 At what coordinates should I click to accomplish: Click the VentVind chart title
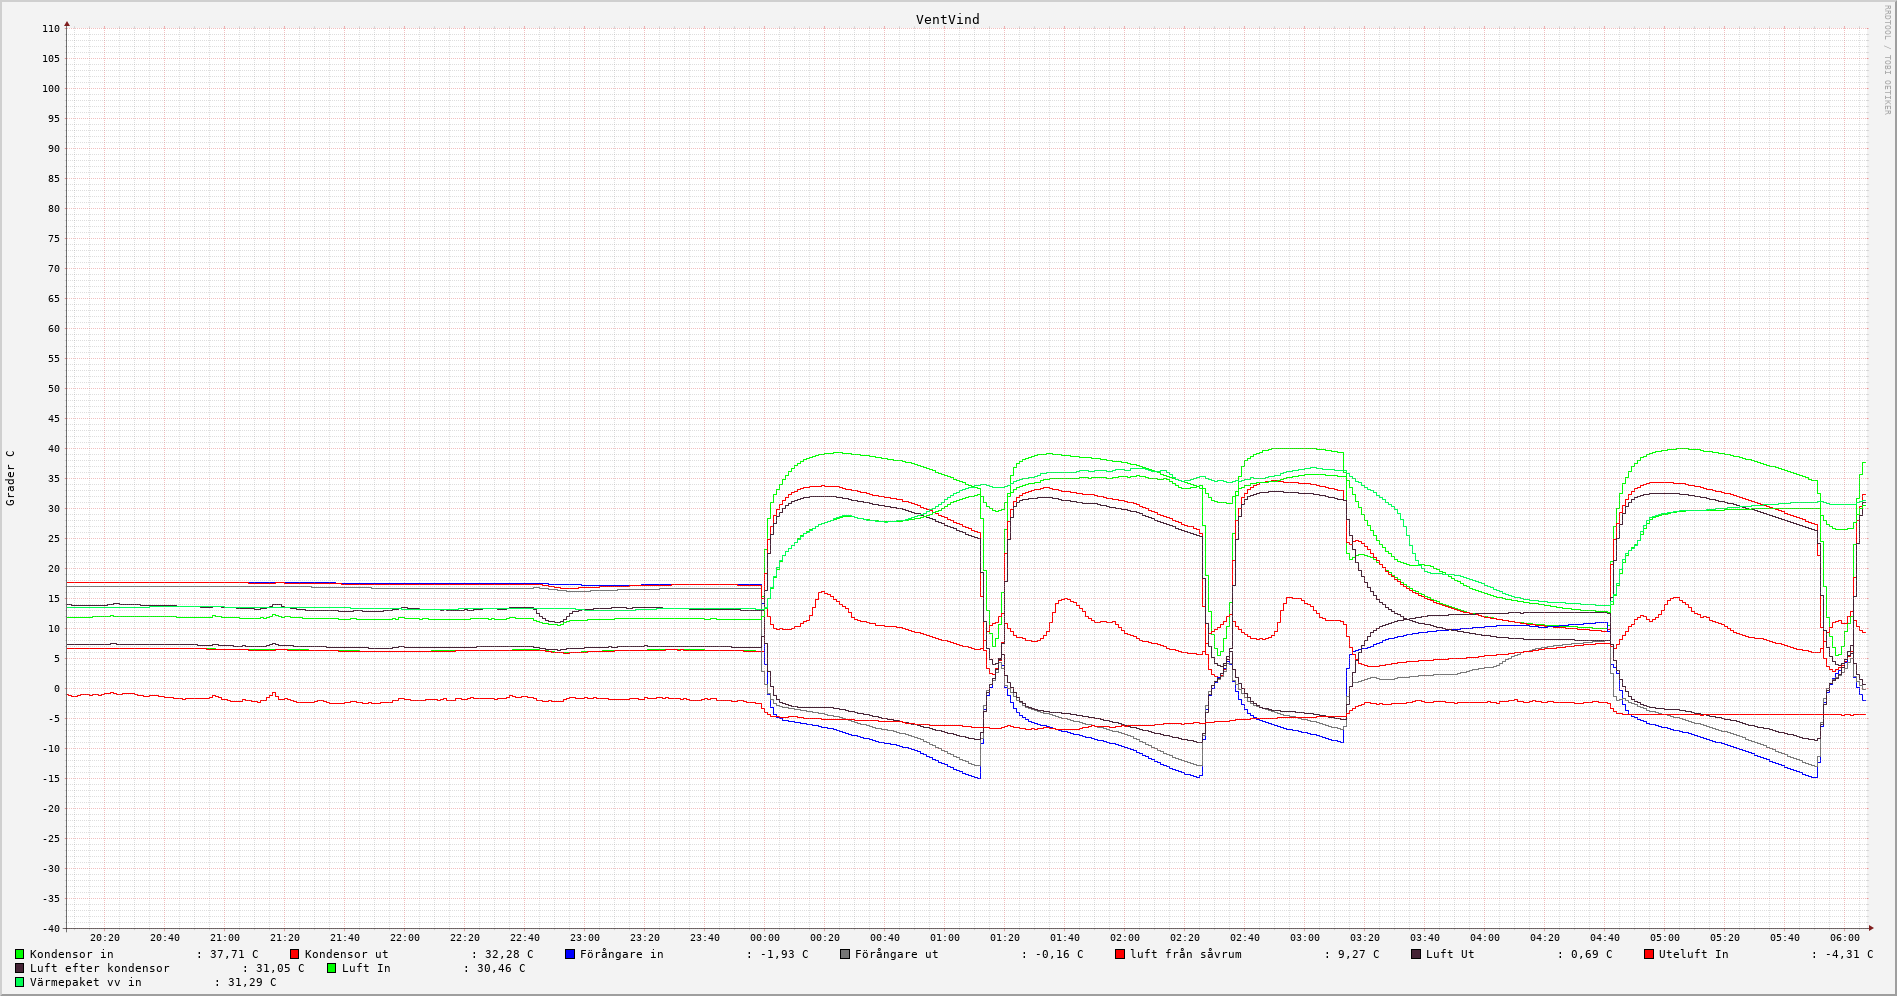coord(947,20)
